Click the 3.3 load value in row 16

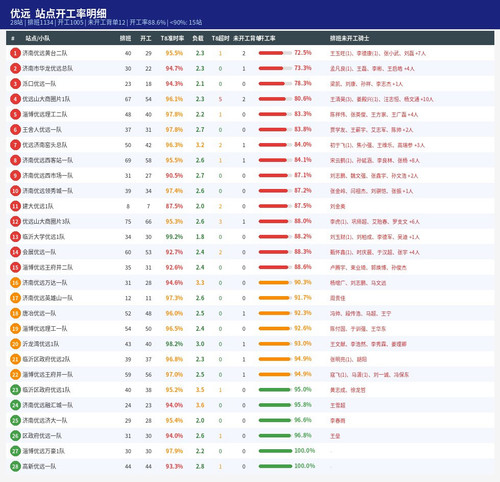click(x=200, y=283)
